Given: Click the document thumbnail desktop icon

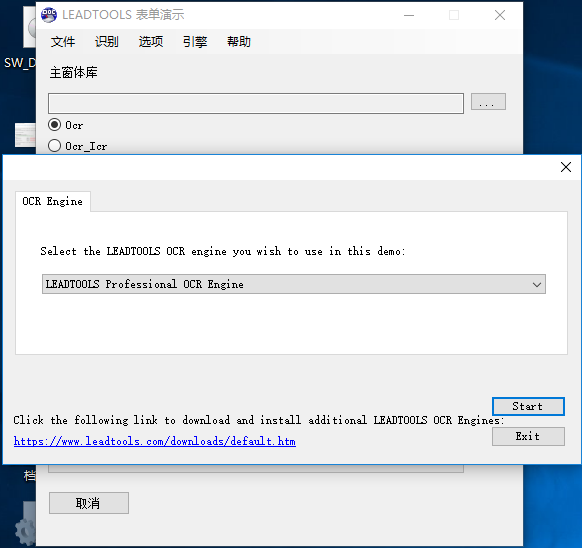Looking at the screenshot, I should (25, 135).
